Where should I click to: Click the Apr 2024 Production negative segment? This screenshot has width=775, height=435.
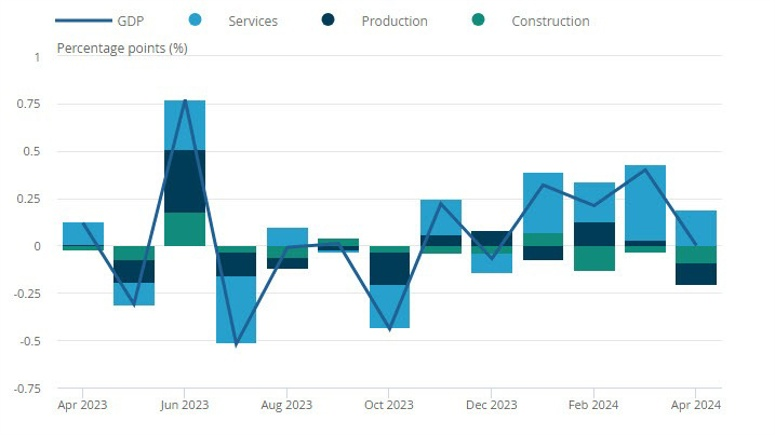[x=696, y=274]
